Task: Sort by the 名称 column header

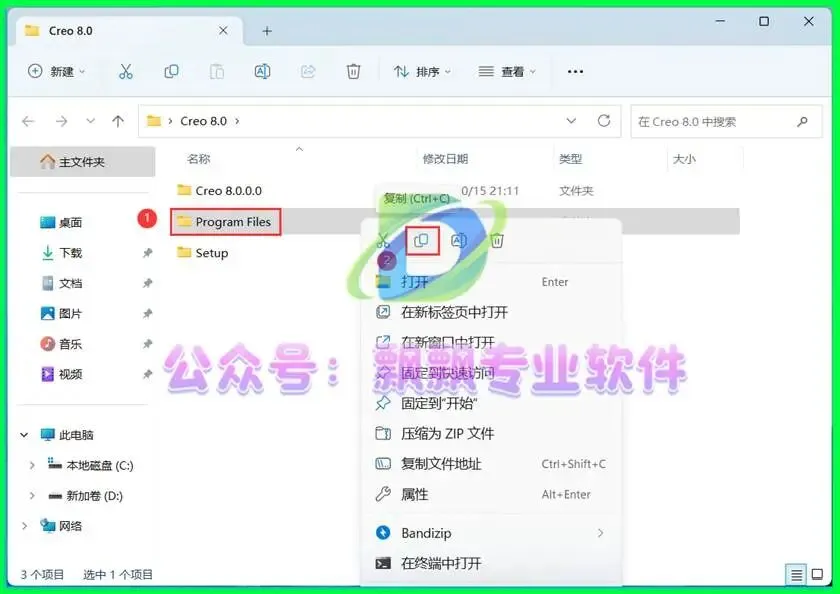Action: point(198,159)
